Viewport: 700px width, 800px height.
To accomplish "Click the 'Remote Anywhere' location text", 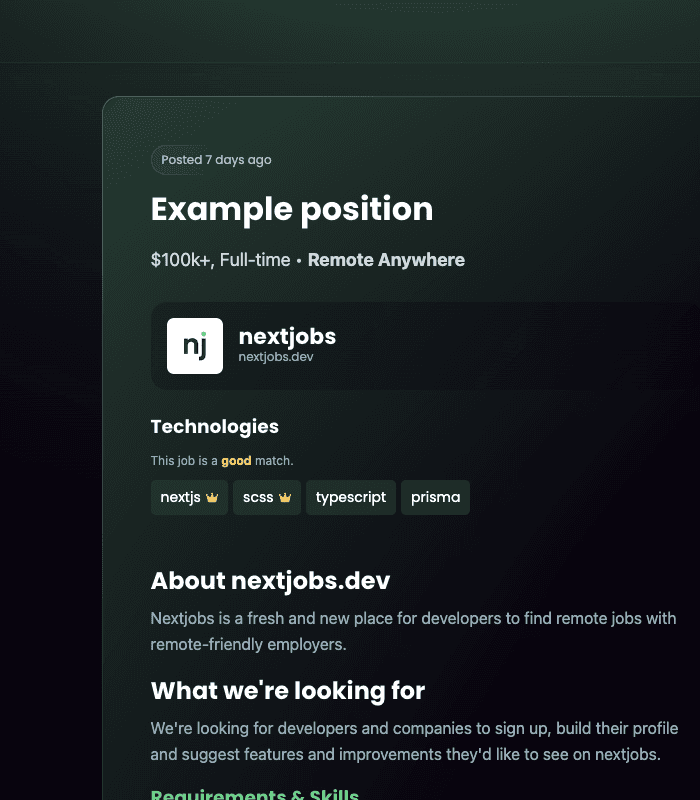I will [386, 260].
